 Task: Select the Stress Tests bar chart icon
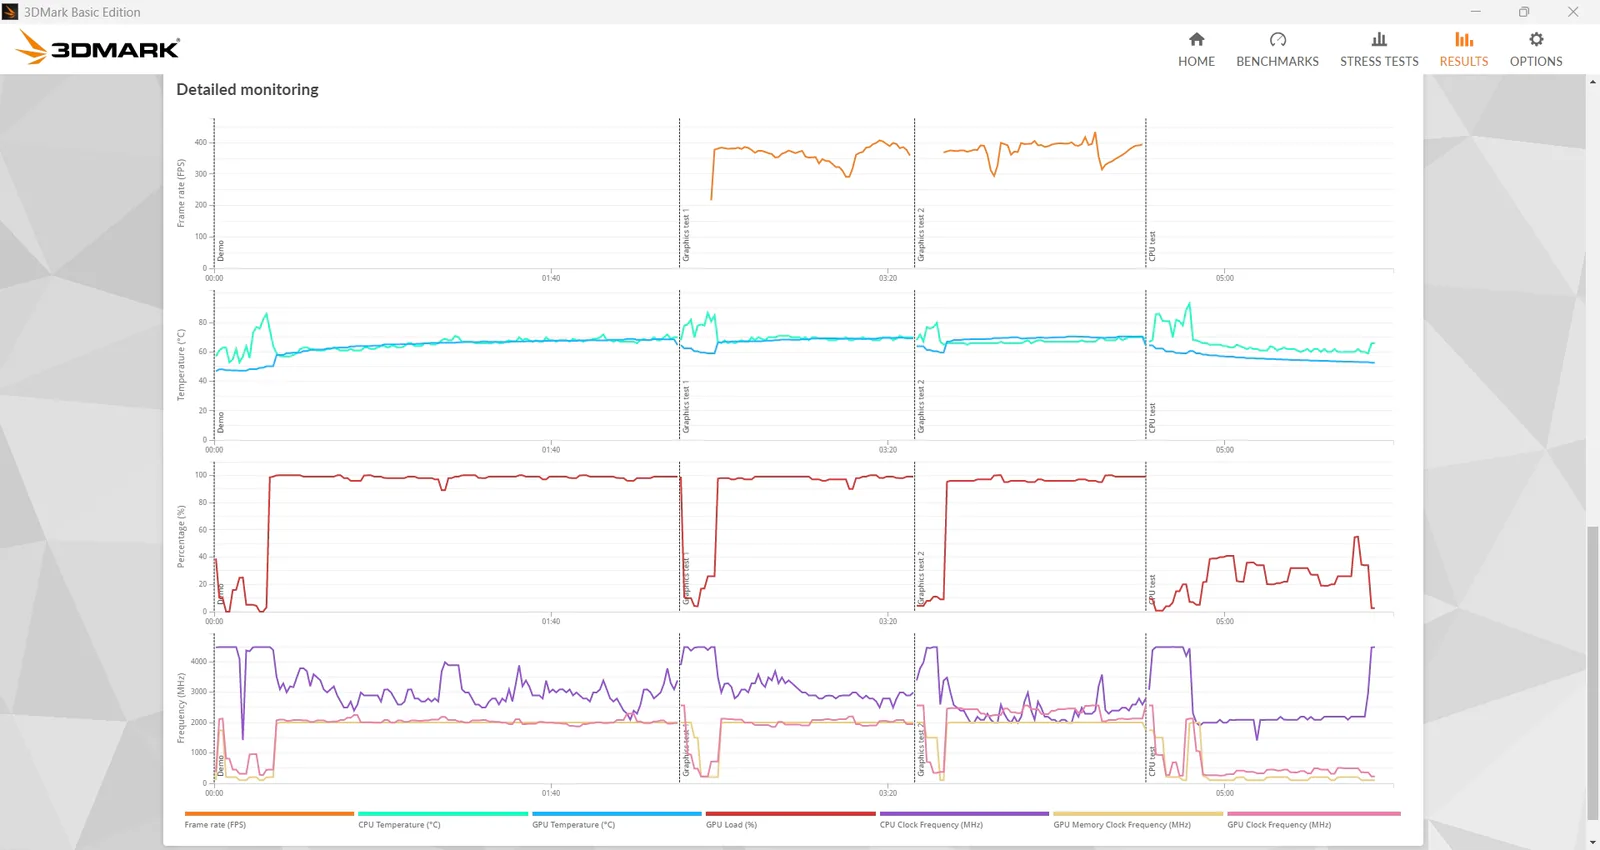(1379, 40)
